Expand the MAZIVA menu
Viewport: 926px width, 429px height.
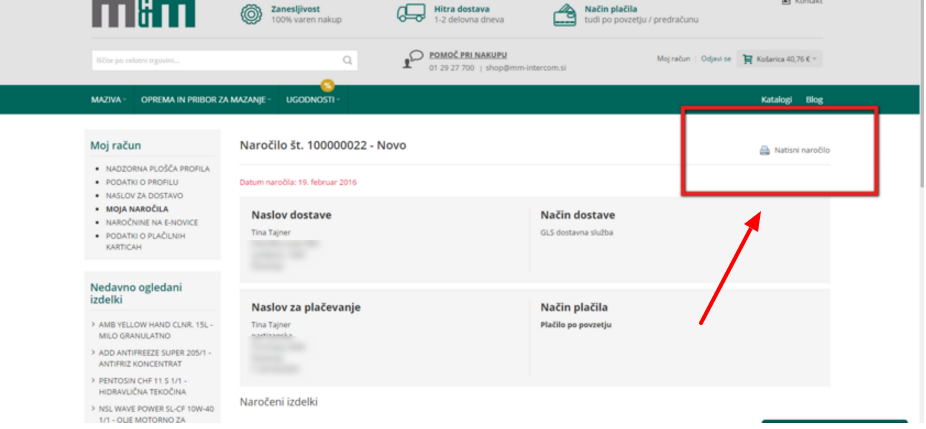[109, 100]
